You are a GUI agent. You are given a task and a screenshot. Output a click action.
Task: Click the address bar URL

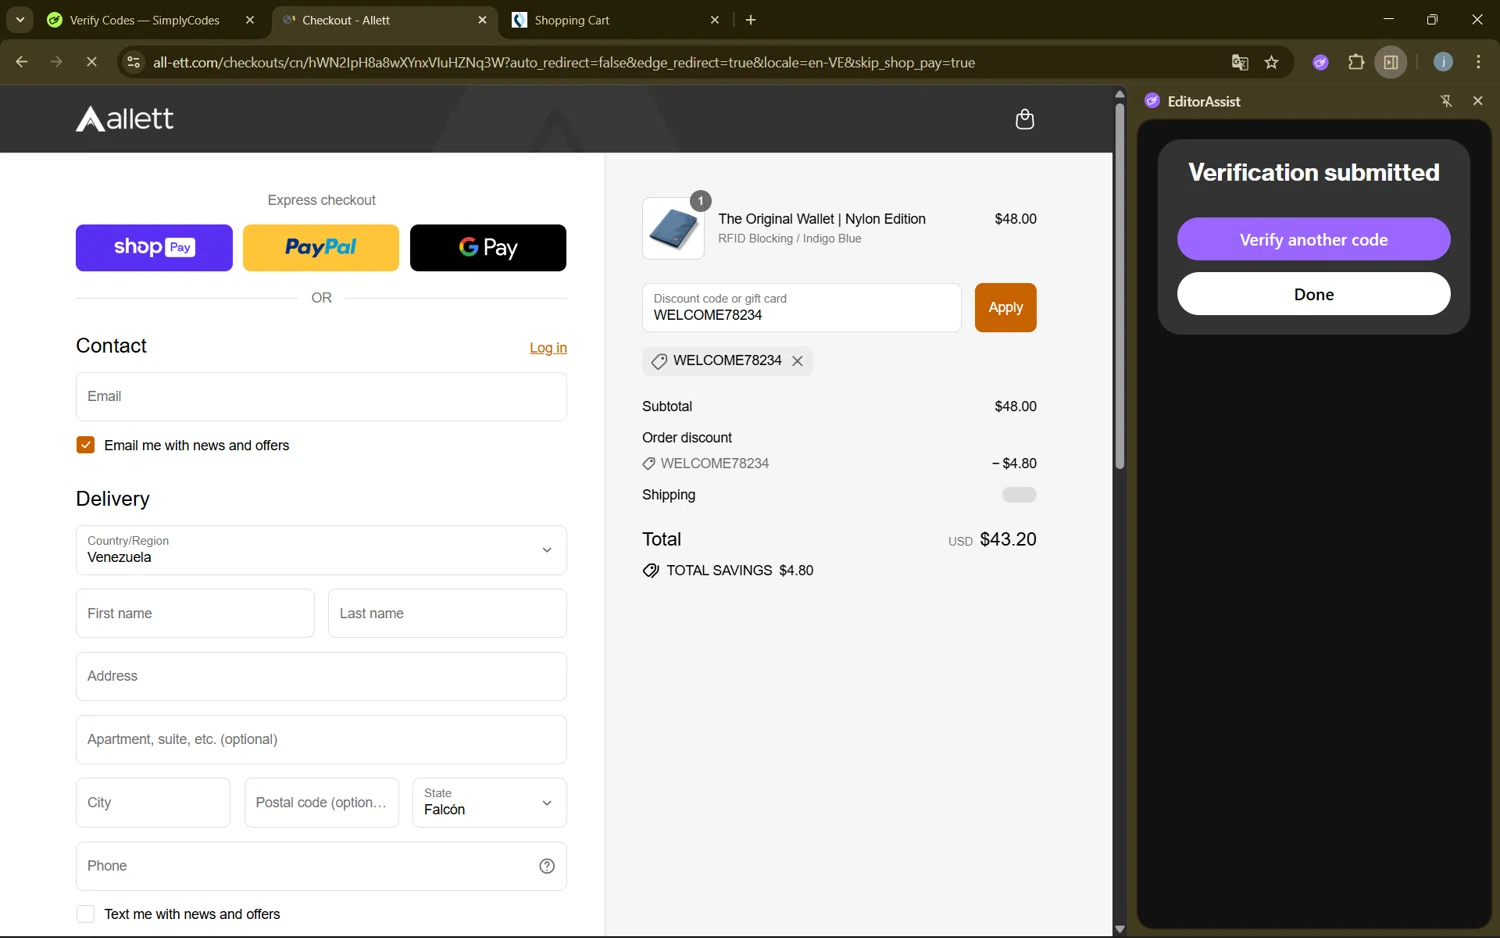pyautogui.click(x=564, y=62)
